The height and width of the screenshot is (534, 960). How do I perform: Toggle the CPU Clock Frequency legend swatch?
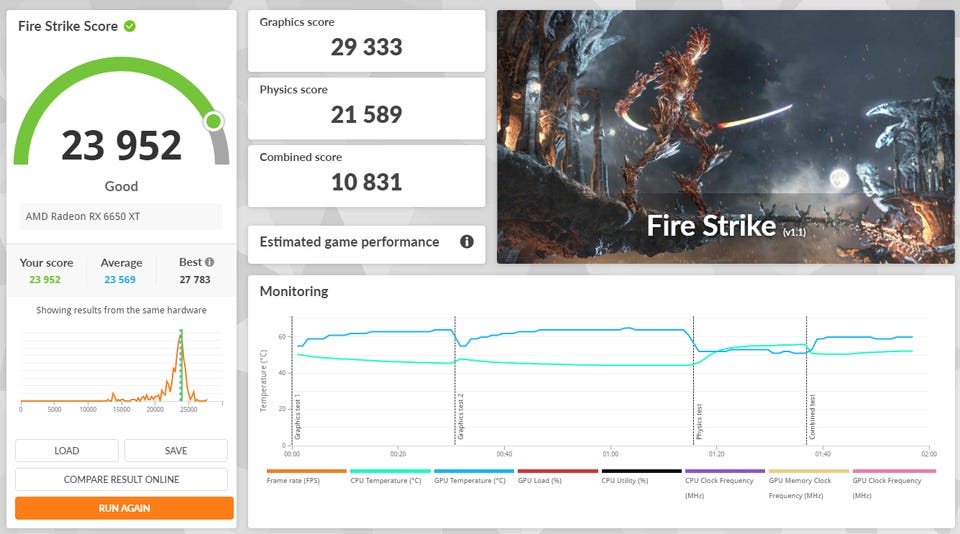tap(725, 471)
